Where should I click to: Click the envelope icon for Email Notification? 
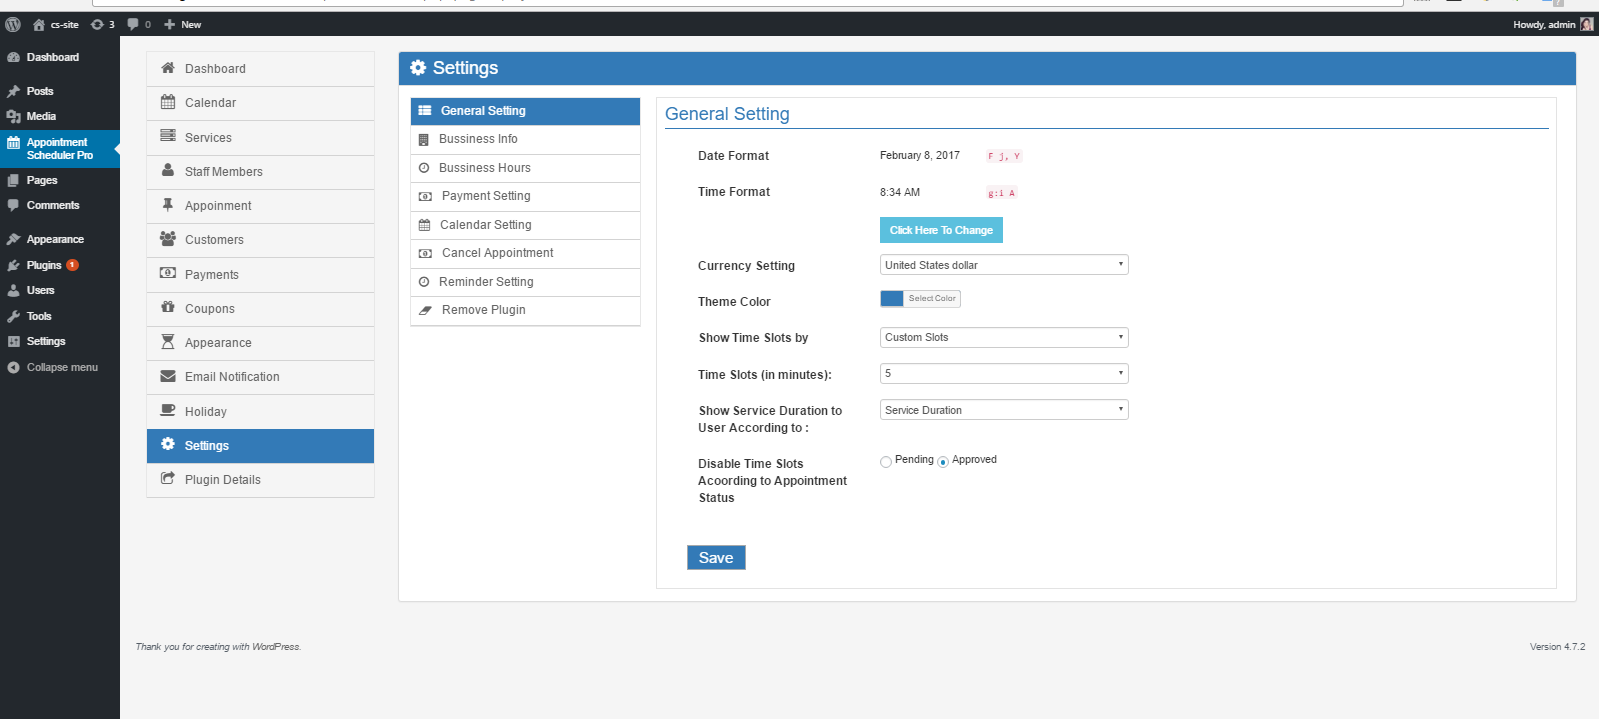coord(168,377)
